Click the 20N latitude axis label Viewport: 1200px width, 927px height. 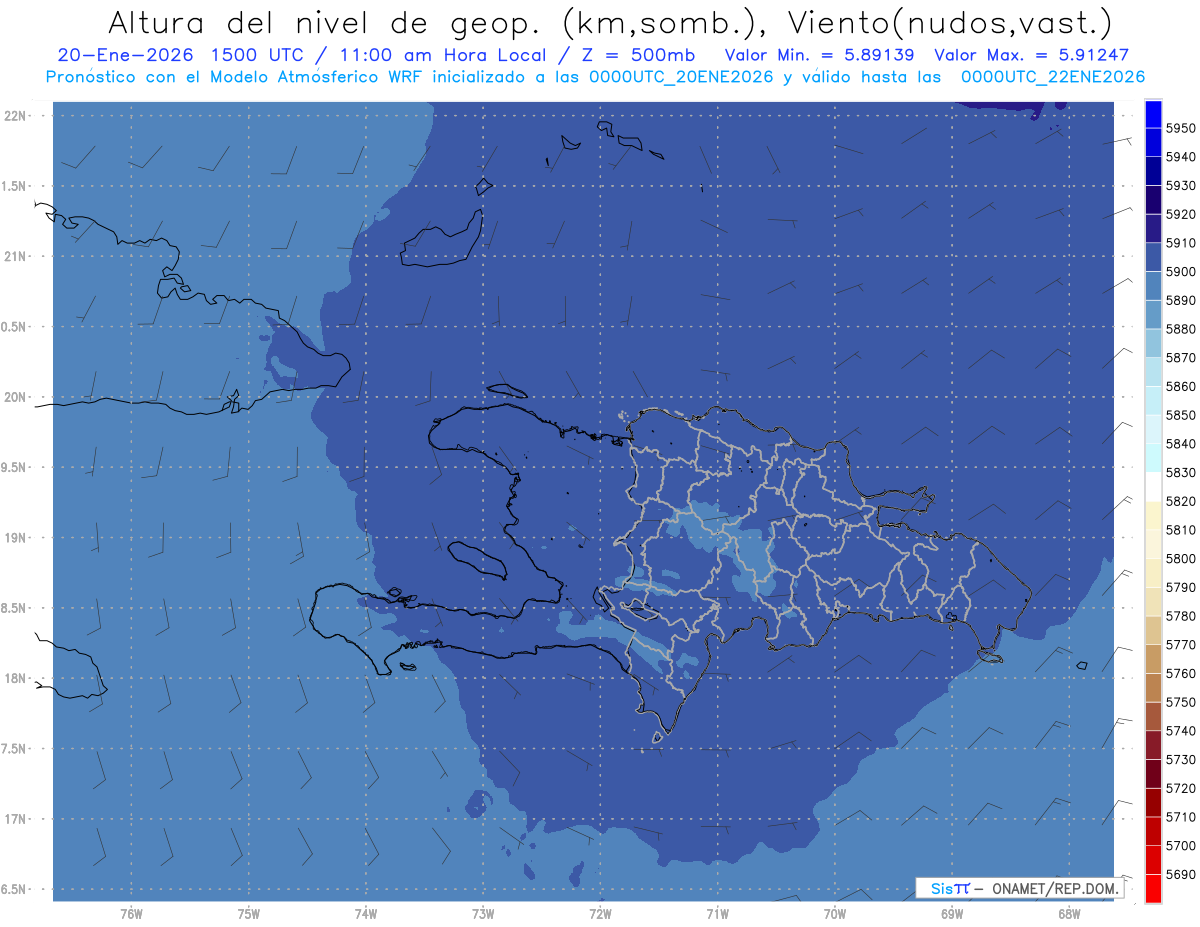[x=14, y=397]
